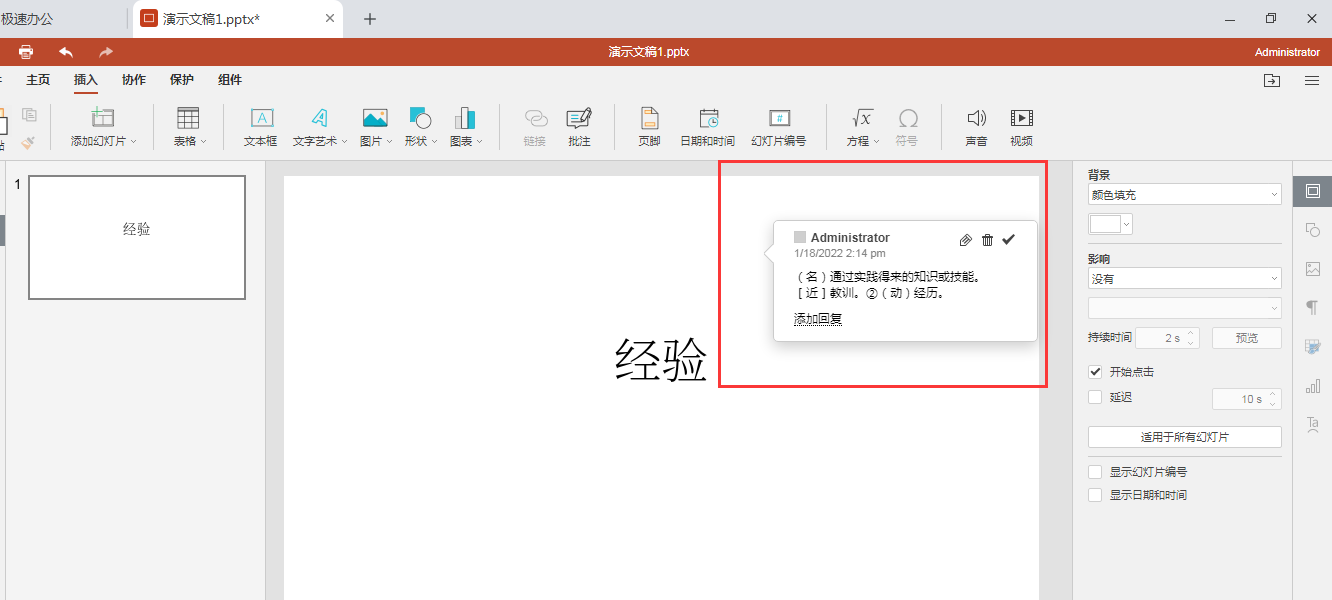
Task: Click the Chart (图表) icon
Action: (465, 118)
